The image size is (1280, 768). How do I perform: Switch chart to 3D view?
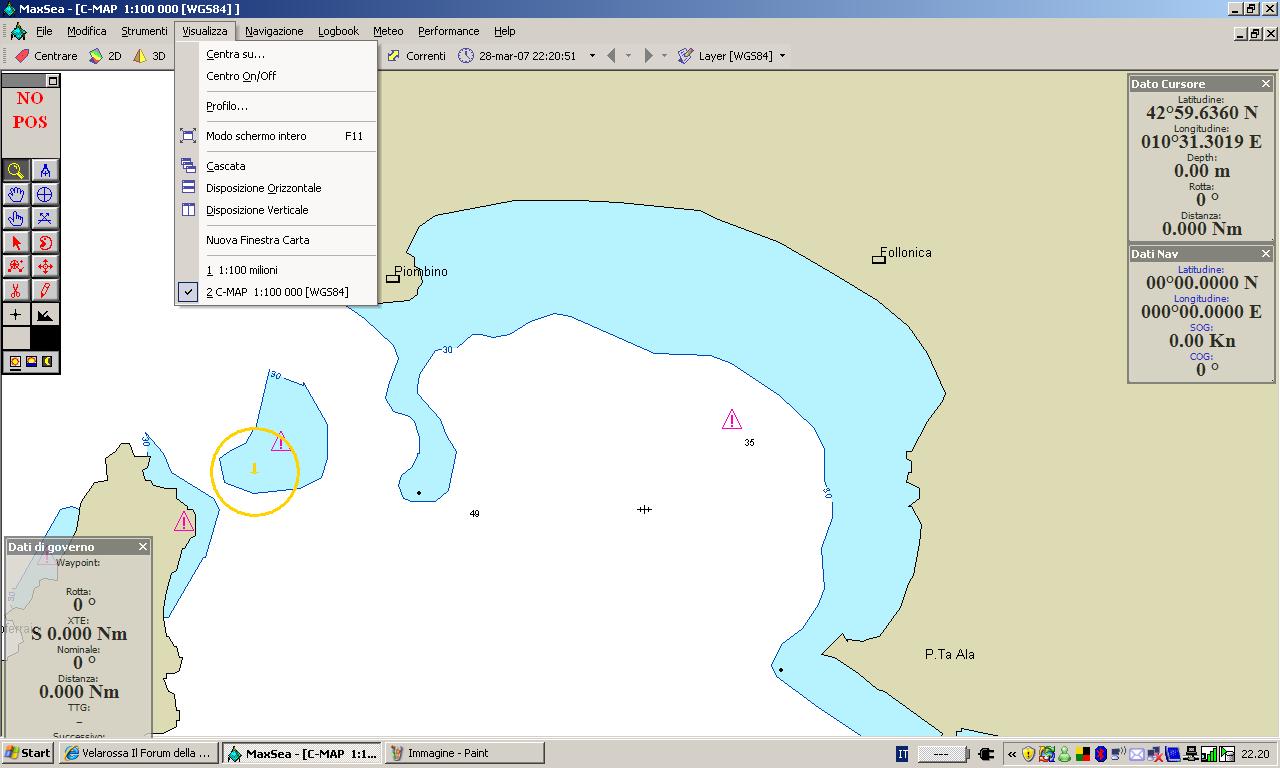(150, 56)
